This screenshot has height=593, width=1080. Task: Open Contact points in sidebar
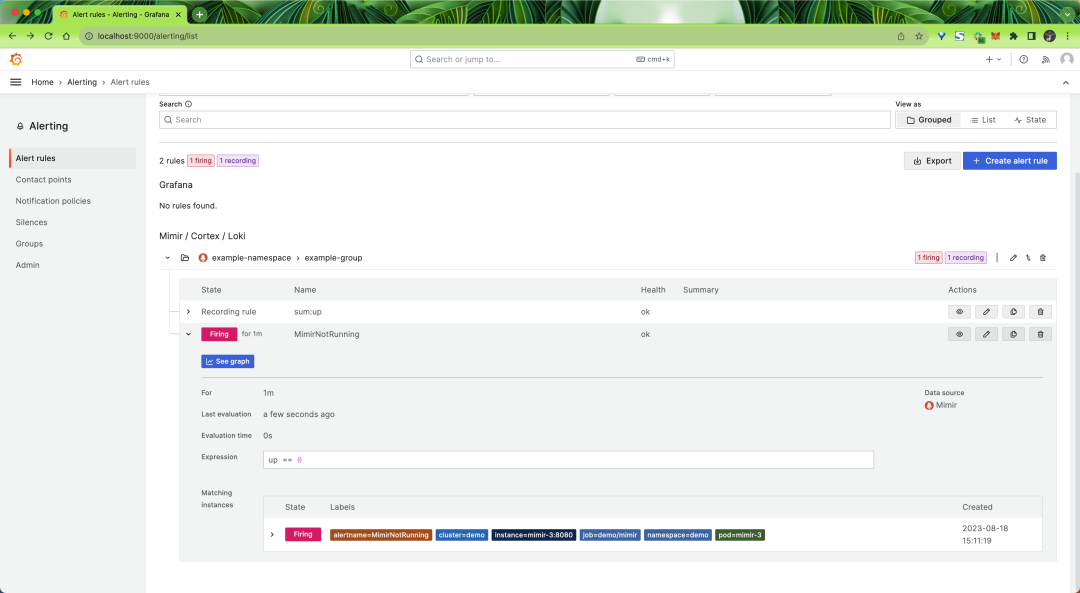pyautogui.click(x=43, y=180)
